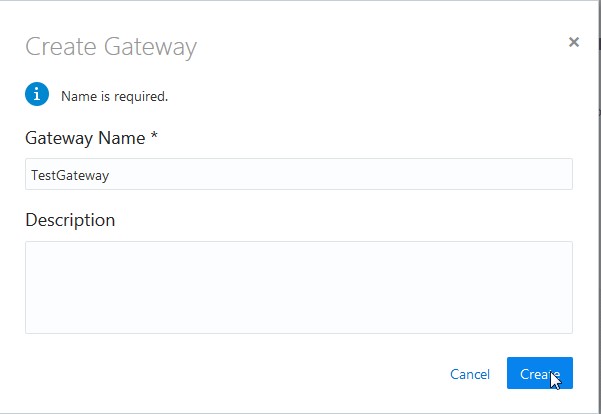This screenshot has width=601, height=414.
Task: Click the 'Name is required.' message
Action: (x=114, y=97)
